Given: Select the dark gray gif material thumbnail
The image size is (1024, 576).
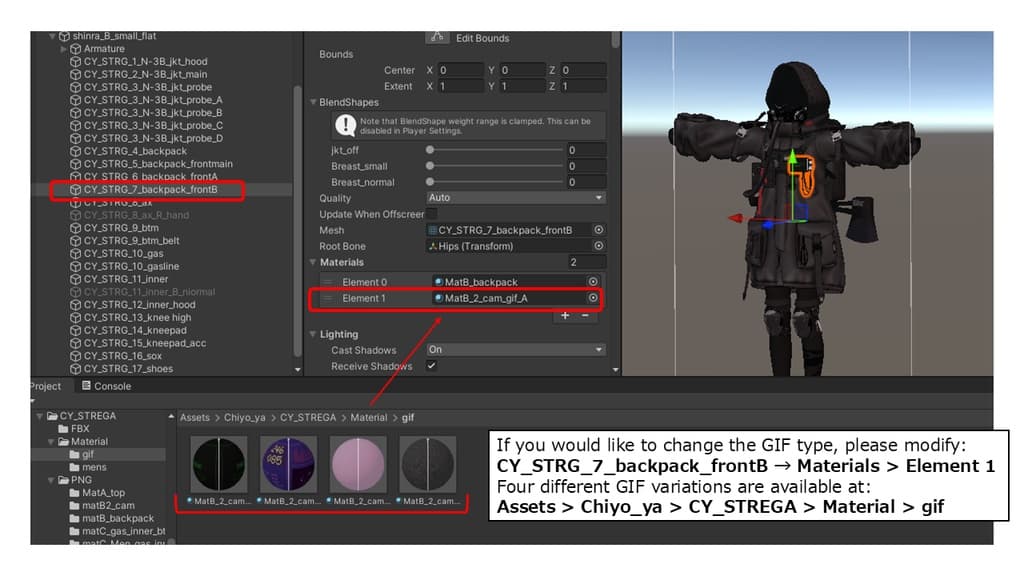Looking at the screenshot, I should 427,464.
